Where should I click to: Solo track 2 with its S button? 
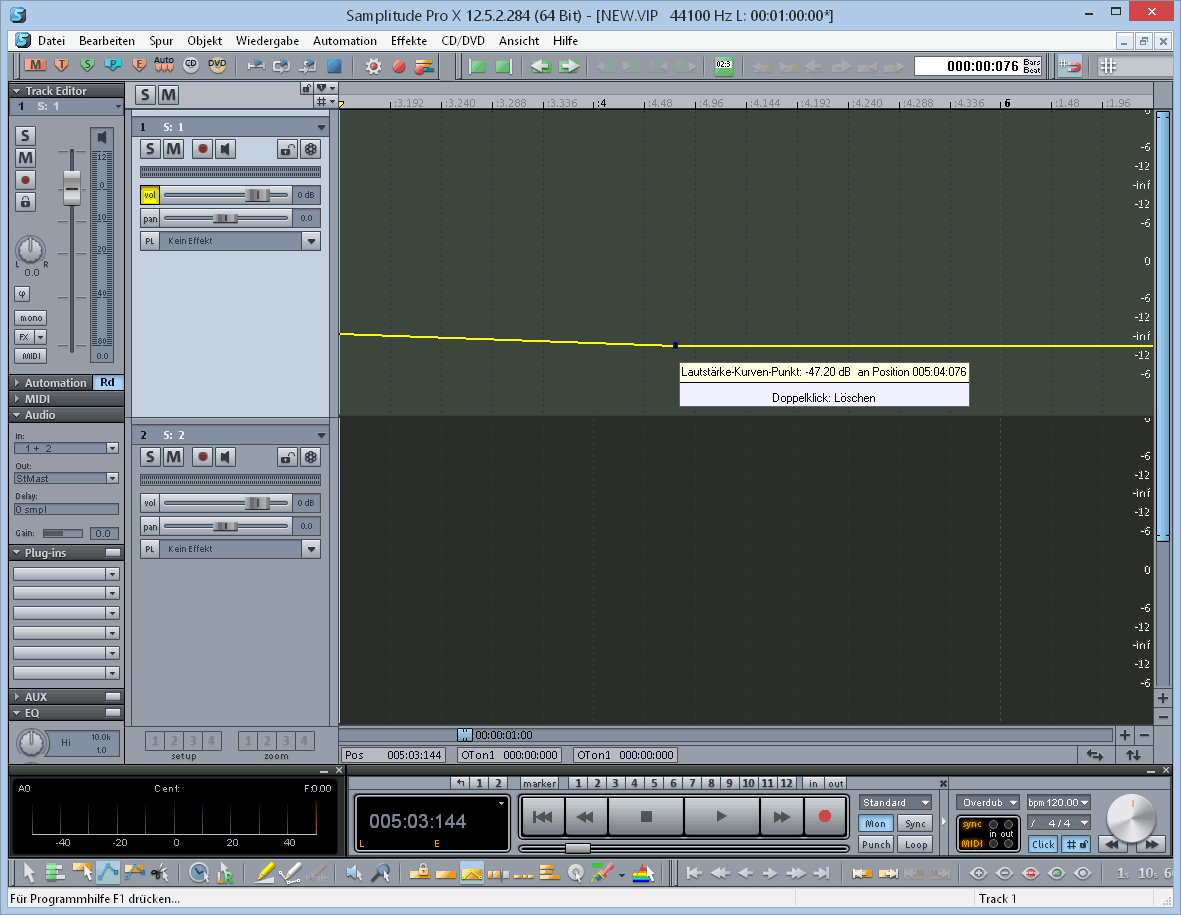(151, 457)
